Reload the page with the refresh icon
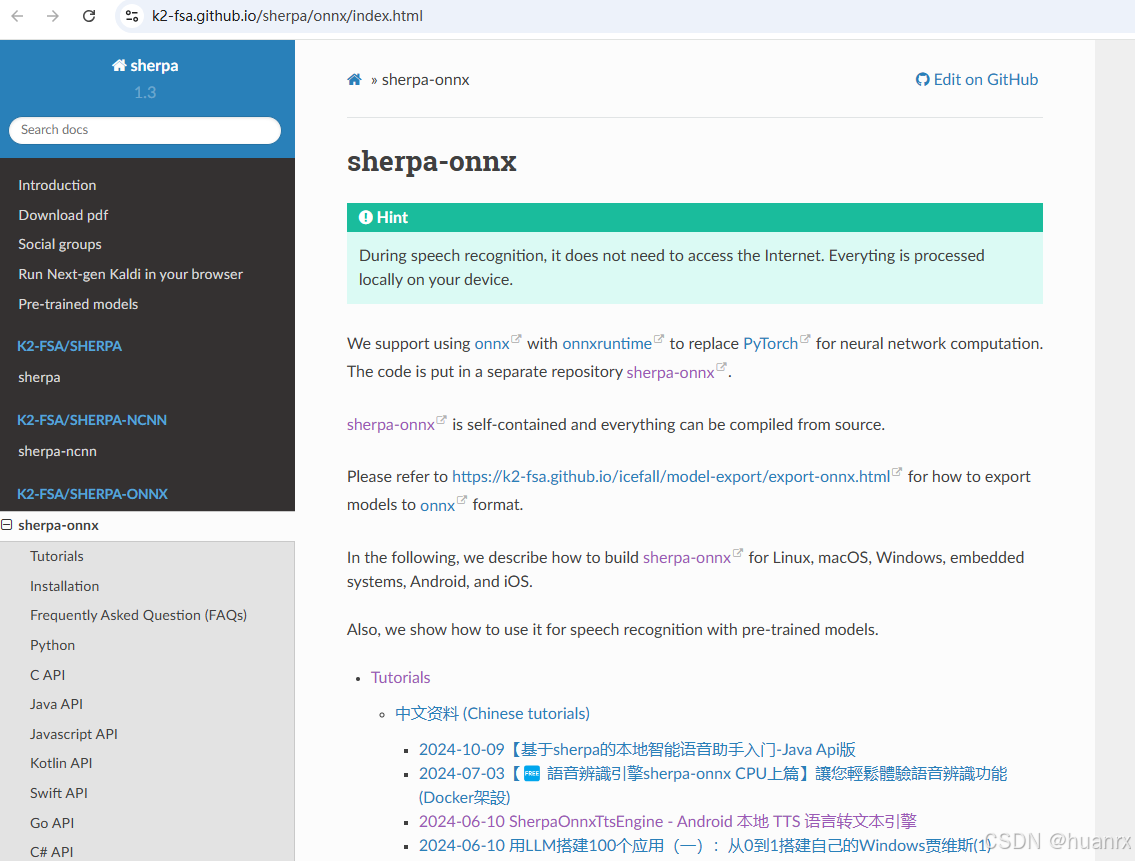Screen dimensions: 1135x861 click(x=88, y=16)
